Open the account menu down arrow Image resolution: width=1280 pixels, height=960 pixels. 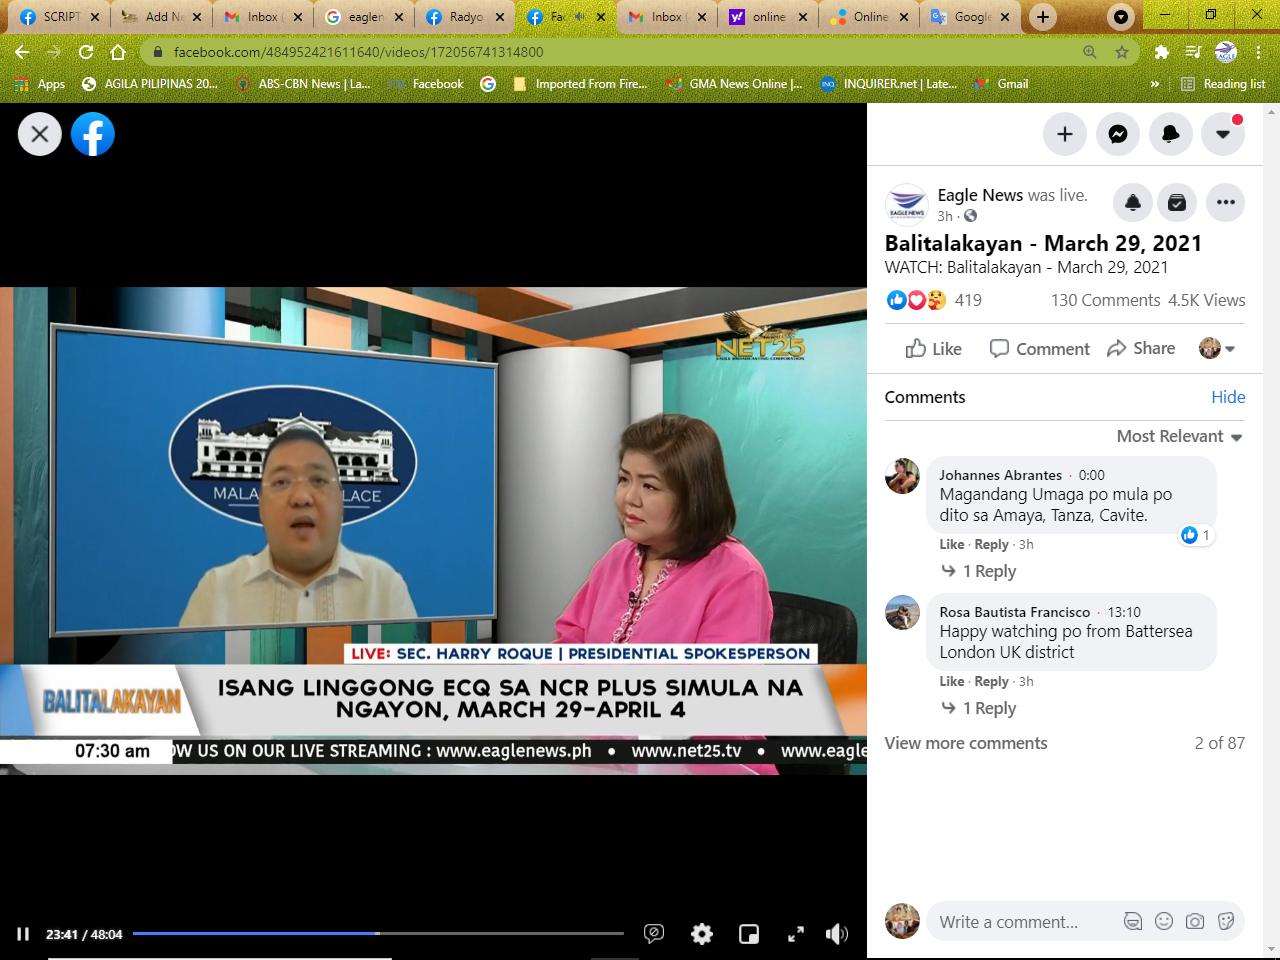(1223, 134)
